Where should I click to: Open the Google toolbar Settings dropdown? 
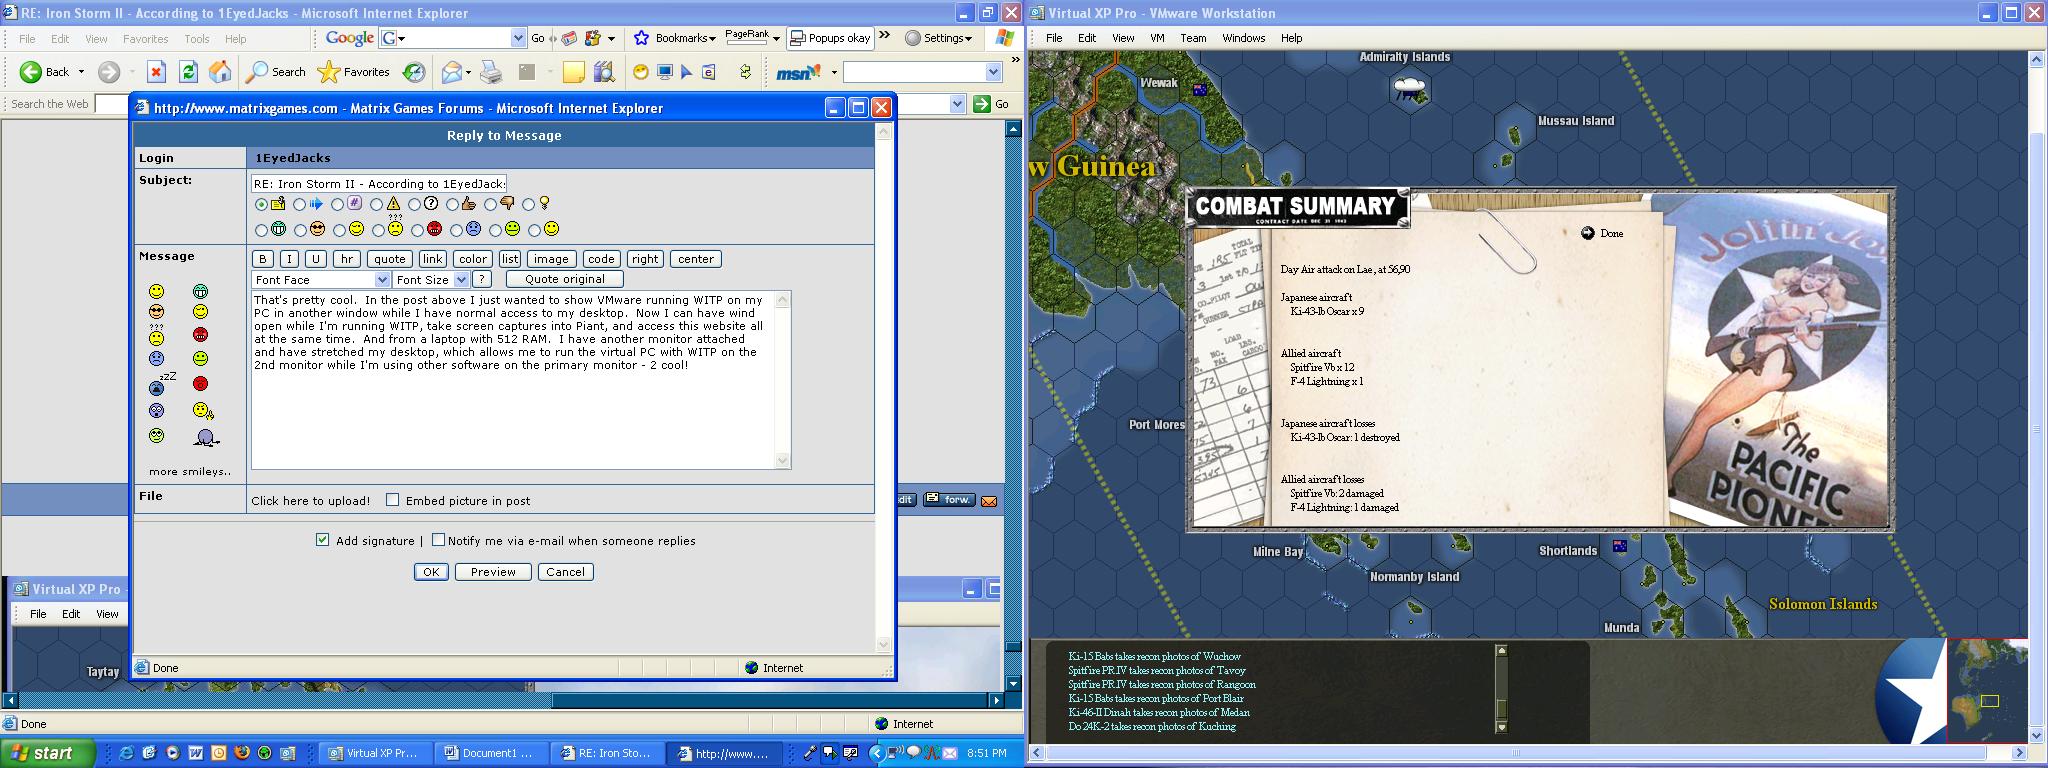point(938,38)
